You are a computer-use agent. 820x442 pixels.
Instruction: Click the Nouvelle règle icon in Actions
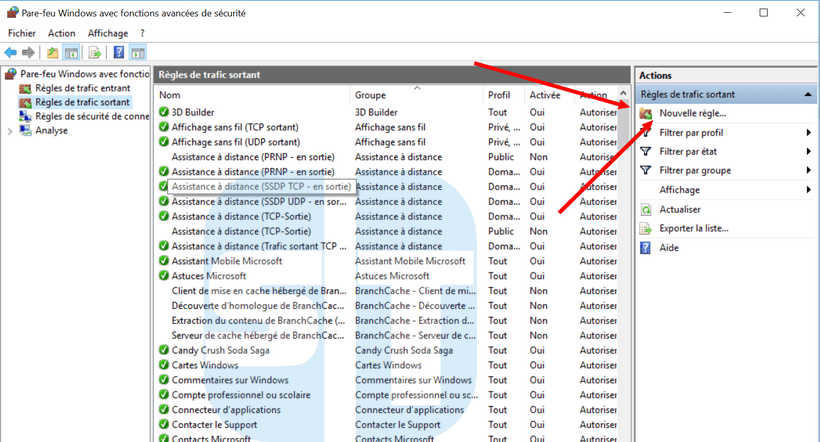coord(645,113)
